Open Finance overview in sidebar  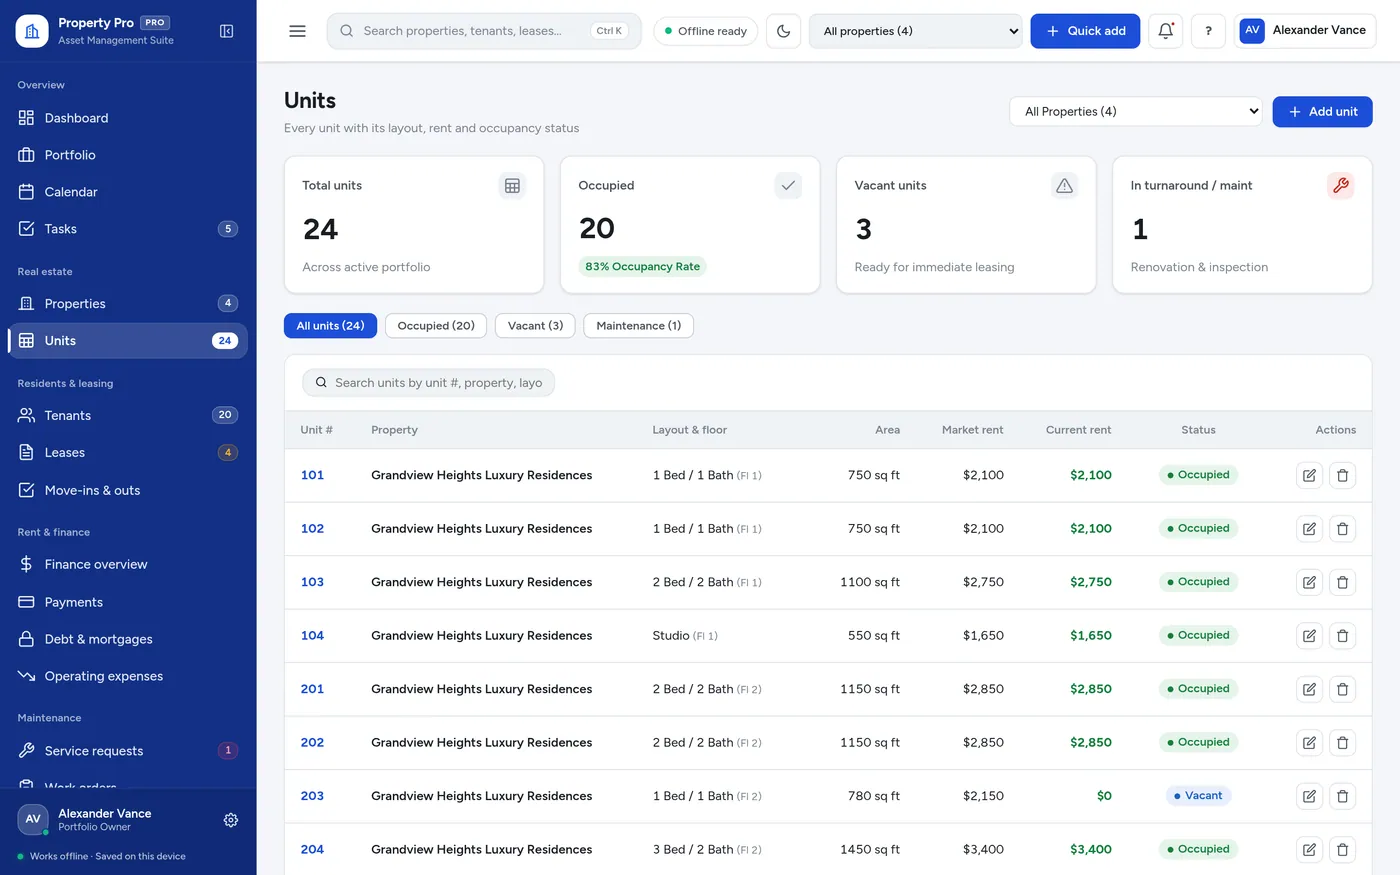[128, 564]
